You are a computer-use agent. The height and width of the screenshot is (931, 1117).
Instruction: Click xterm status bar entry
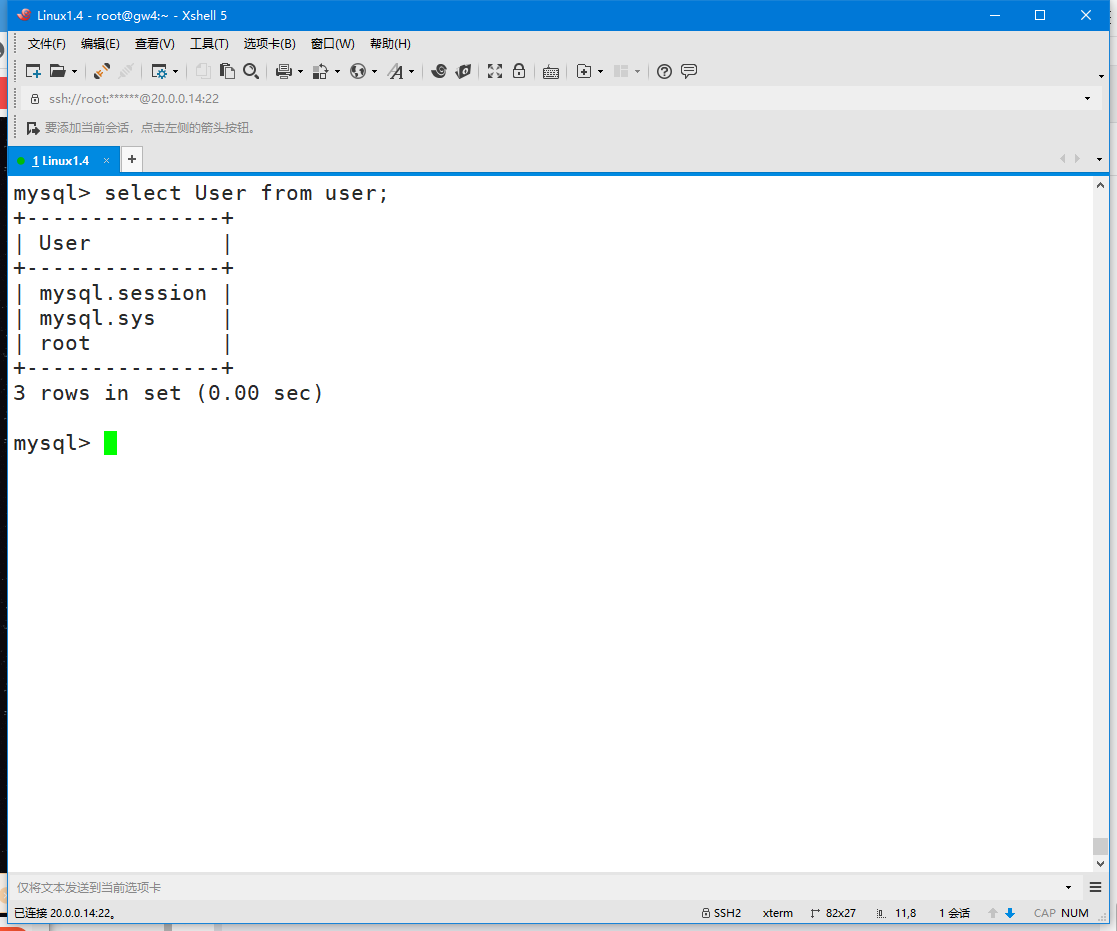(x=778, y=913)
